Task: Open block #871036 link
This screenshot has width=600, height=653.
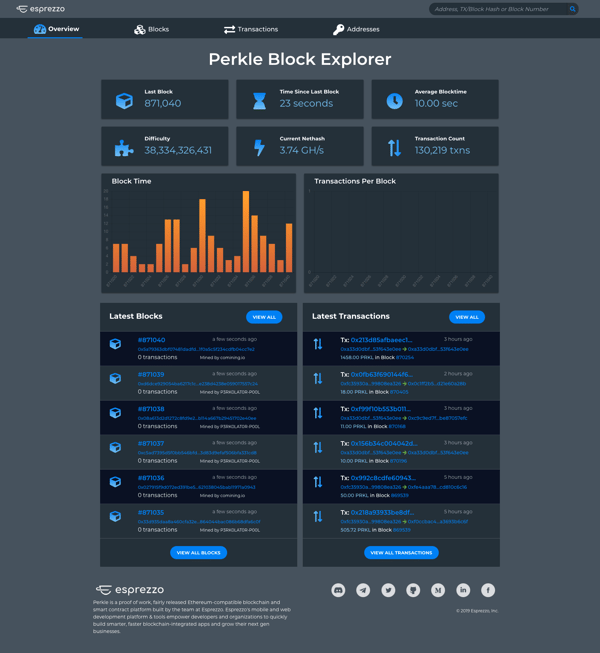Action: (x=151, y=478)
